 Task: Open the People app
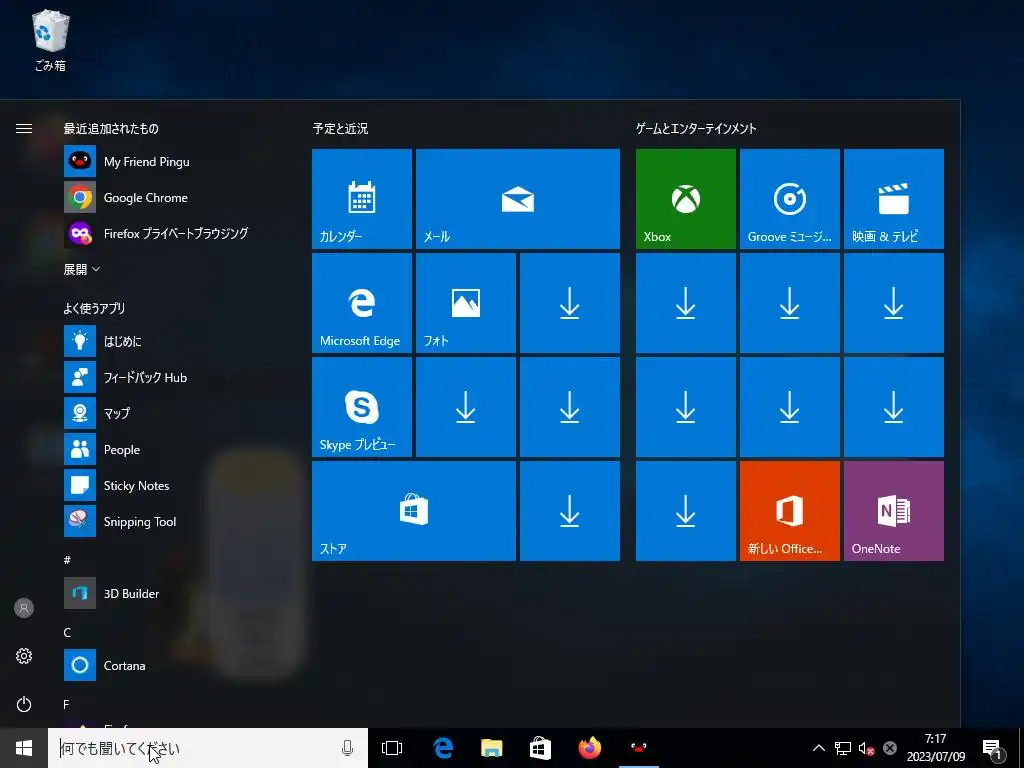tap(174, 449)
